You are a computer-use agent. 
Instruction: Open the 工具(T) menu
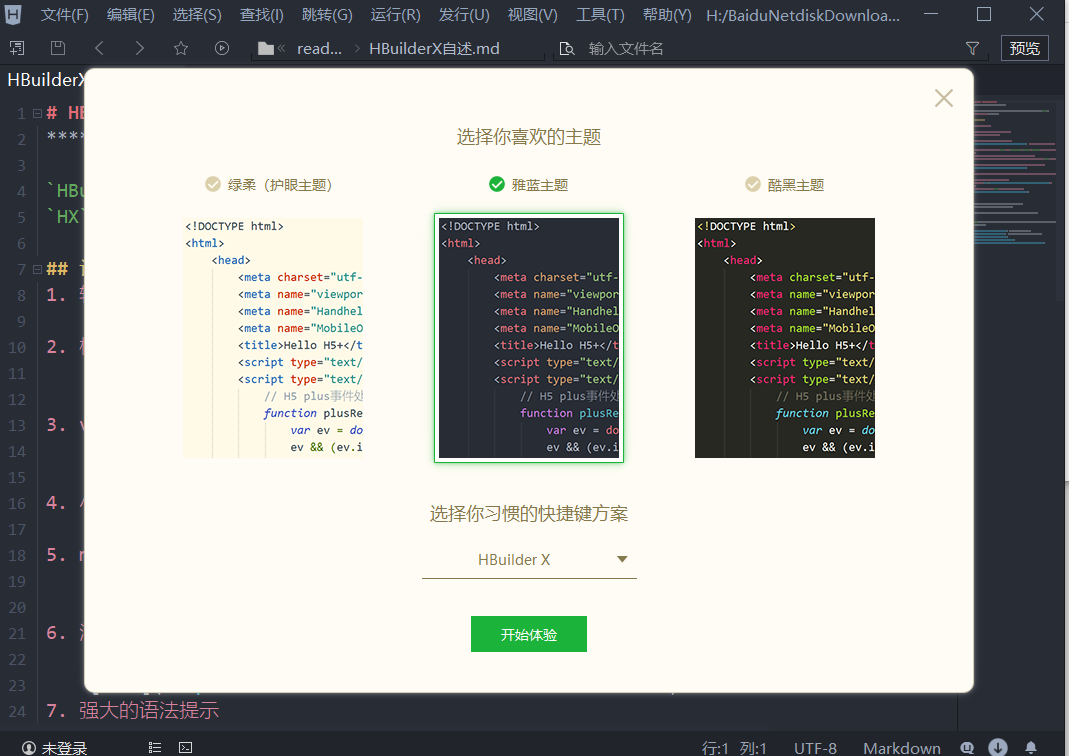[x=600, y=15]
